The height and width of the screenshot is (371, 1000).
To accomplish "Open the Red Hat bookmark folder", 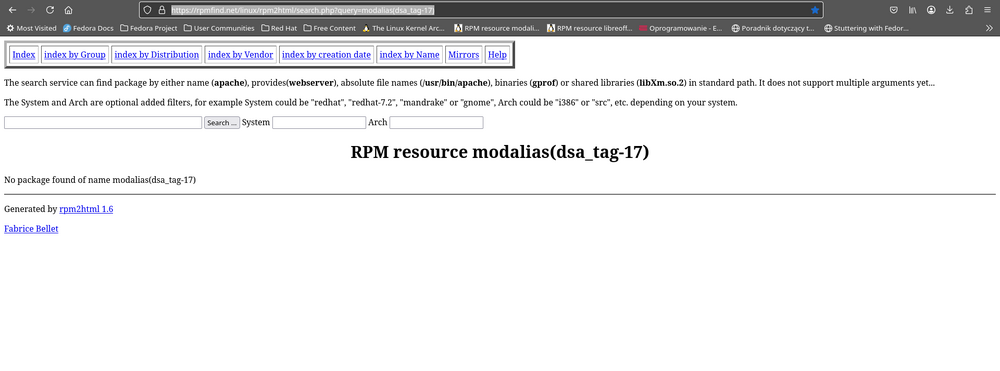I will pos(279,28).
